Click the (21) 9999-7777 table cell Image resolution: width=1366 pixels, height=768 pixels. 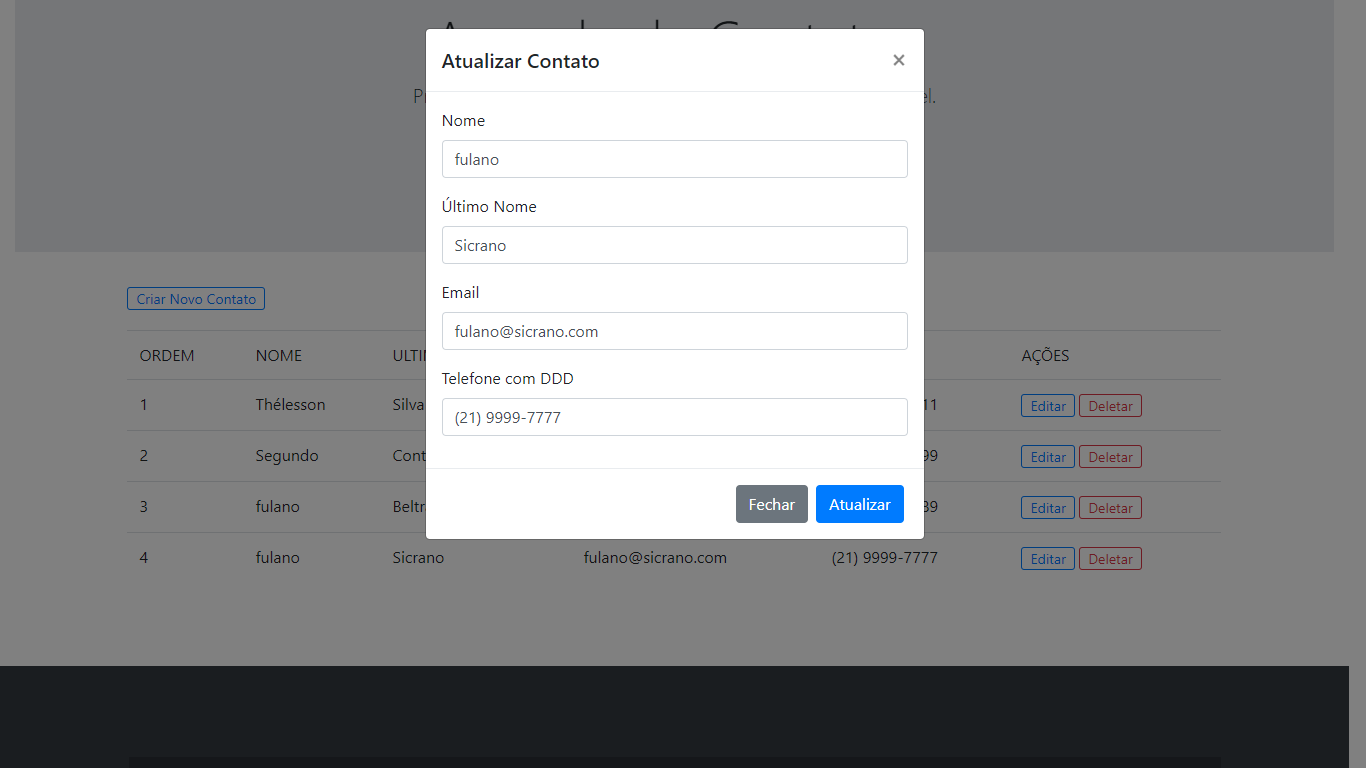884,557
